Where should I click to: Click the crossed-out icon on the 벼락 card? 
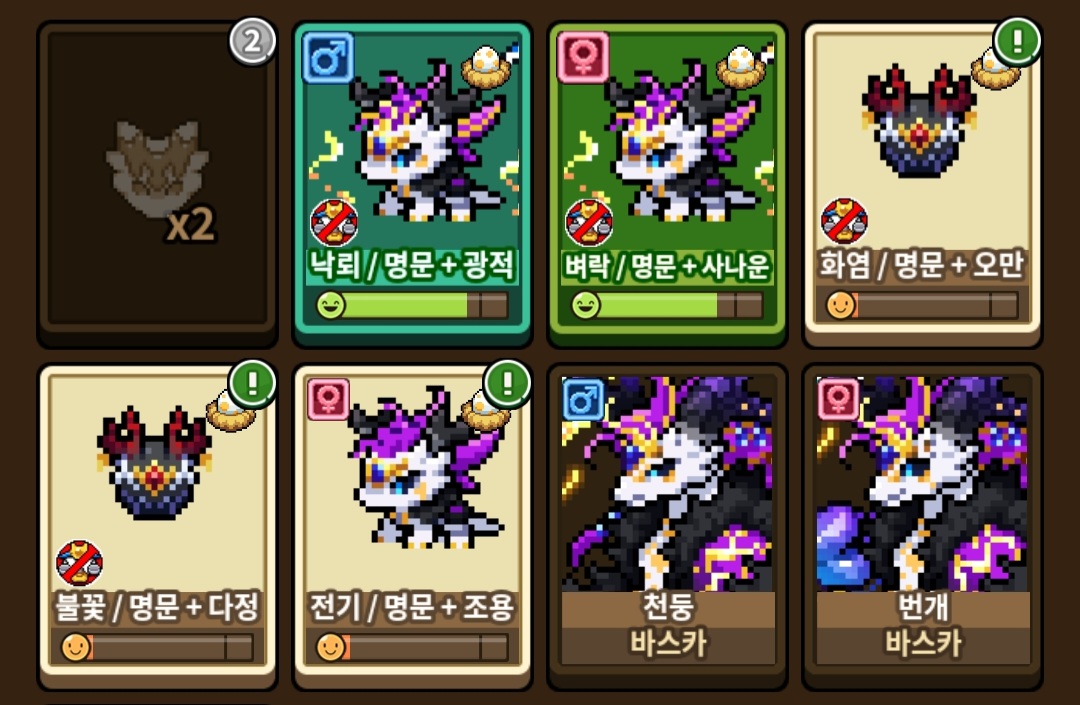(589, 222)
